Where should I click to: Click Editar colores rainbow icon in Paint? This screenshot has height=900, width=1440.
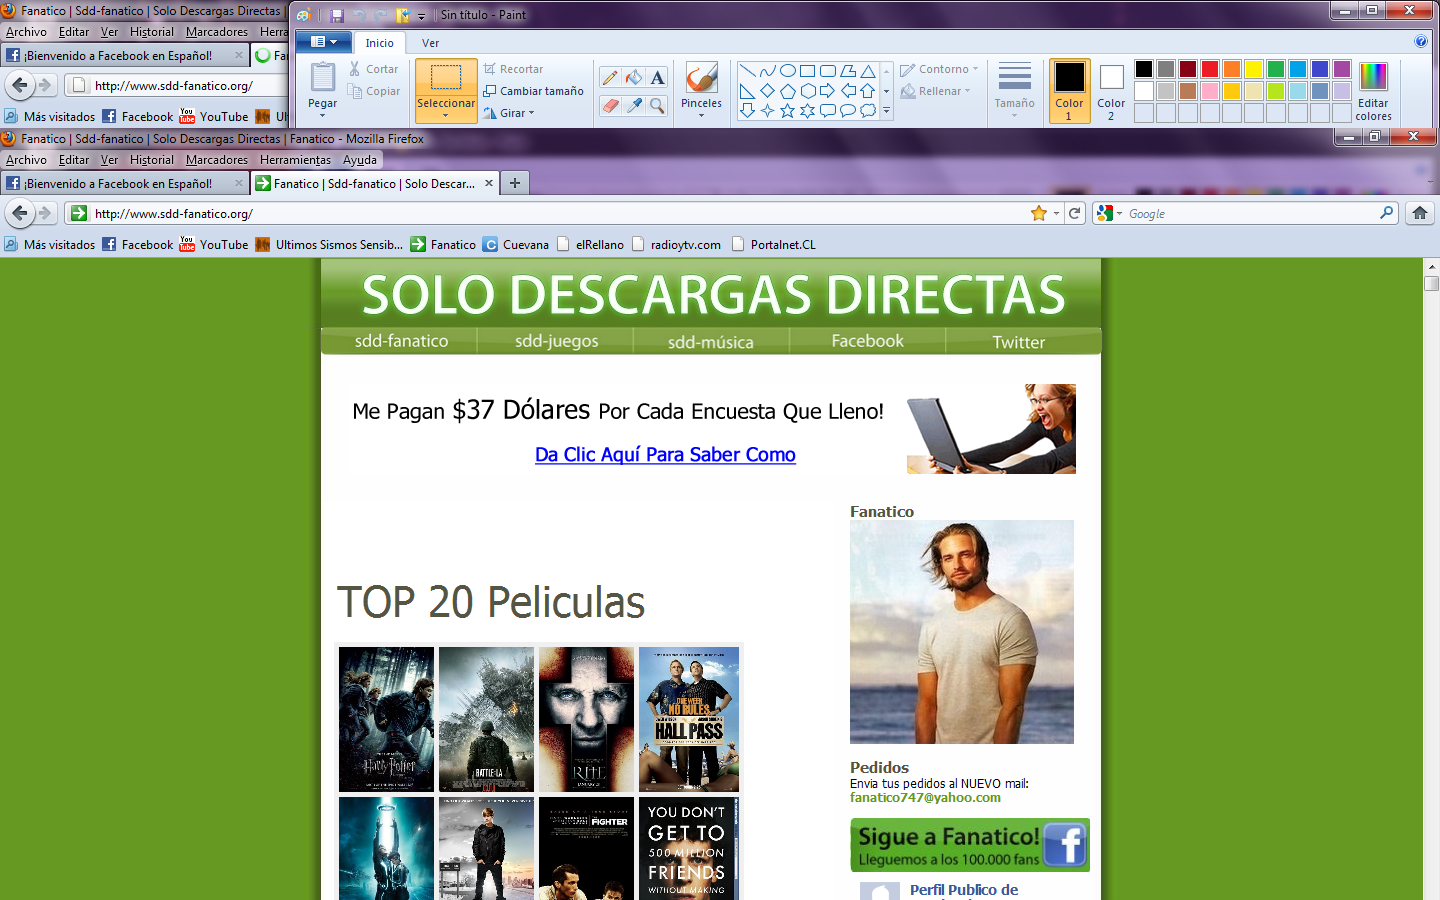click(1373, 77)
